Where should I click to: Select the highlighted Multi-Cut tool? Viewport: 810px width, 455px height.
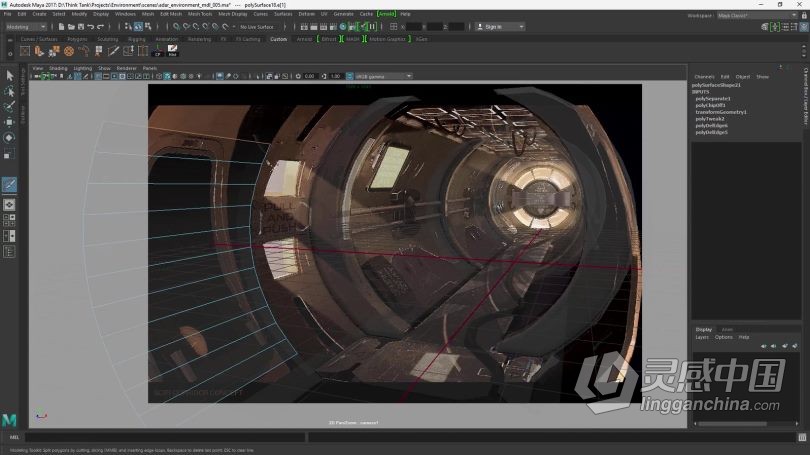point(9,184)
